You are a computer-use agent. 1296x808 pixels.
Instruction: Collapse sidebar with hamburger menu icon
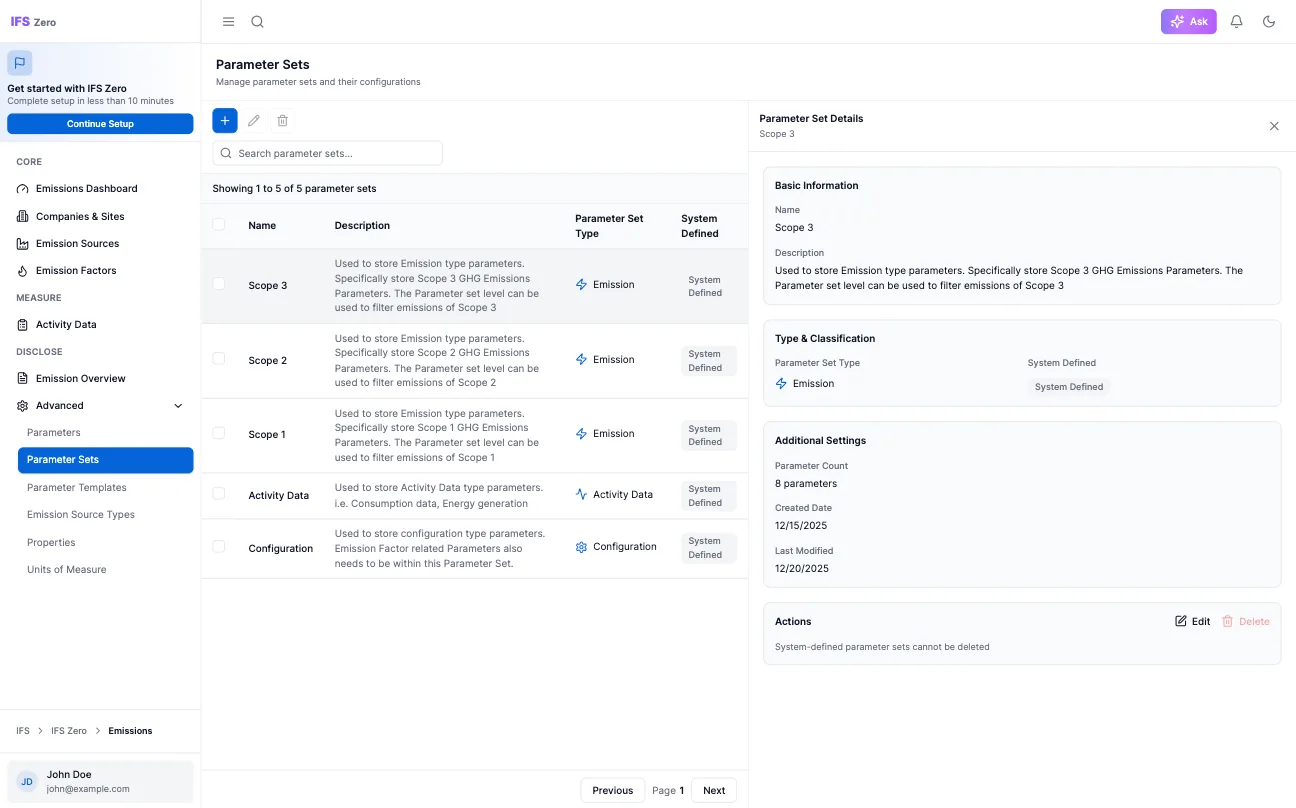pos(229,22)
